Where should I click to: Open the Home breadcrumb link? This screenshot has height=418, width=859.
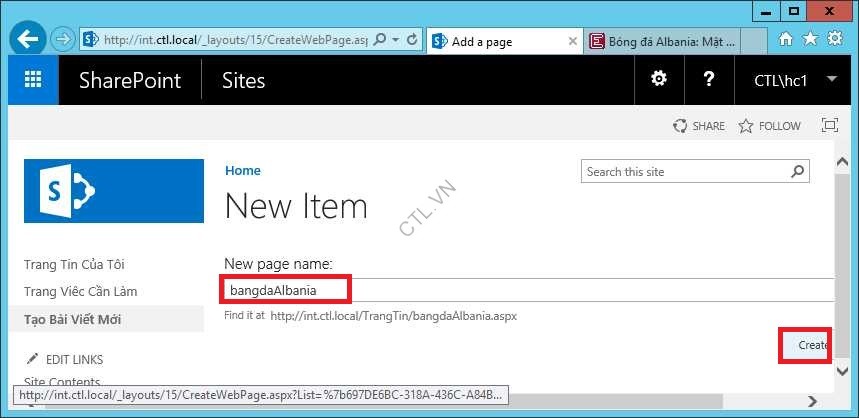(x=243, y=171)
